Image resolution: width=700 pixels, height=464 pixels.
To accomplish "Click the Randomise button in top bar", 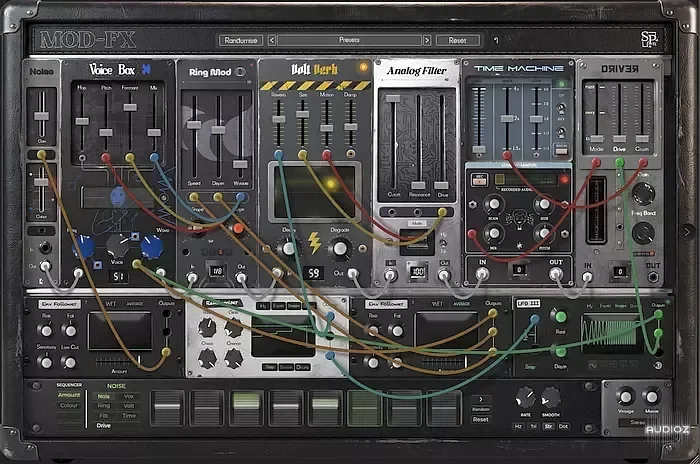I will point(241,40).
